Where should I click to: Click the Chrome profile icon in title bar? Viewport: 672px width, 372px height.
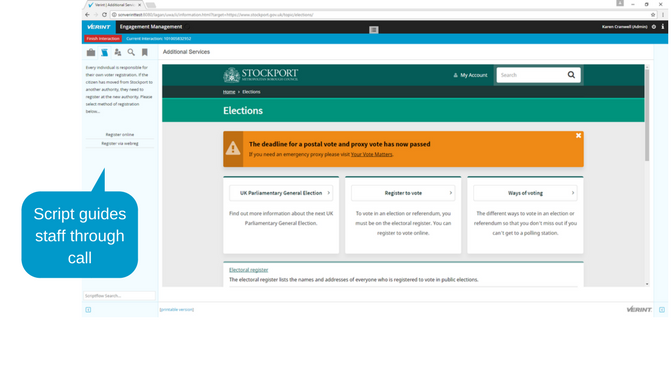point(620,3)
